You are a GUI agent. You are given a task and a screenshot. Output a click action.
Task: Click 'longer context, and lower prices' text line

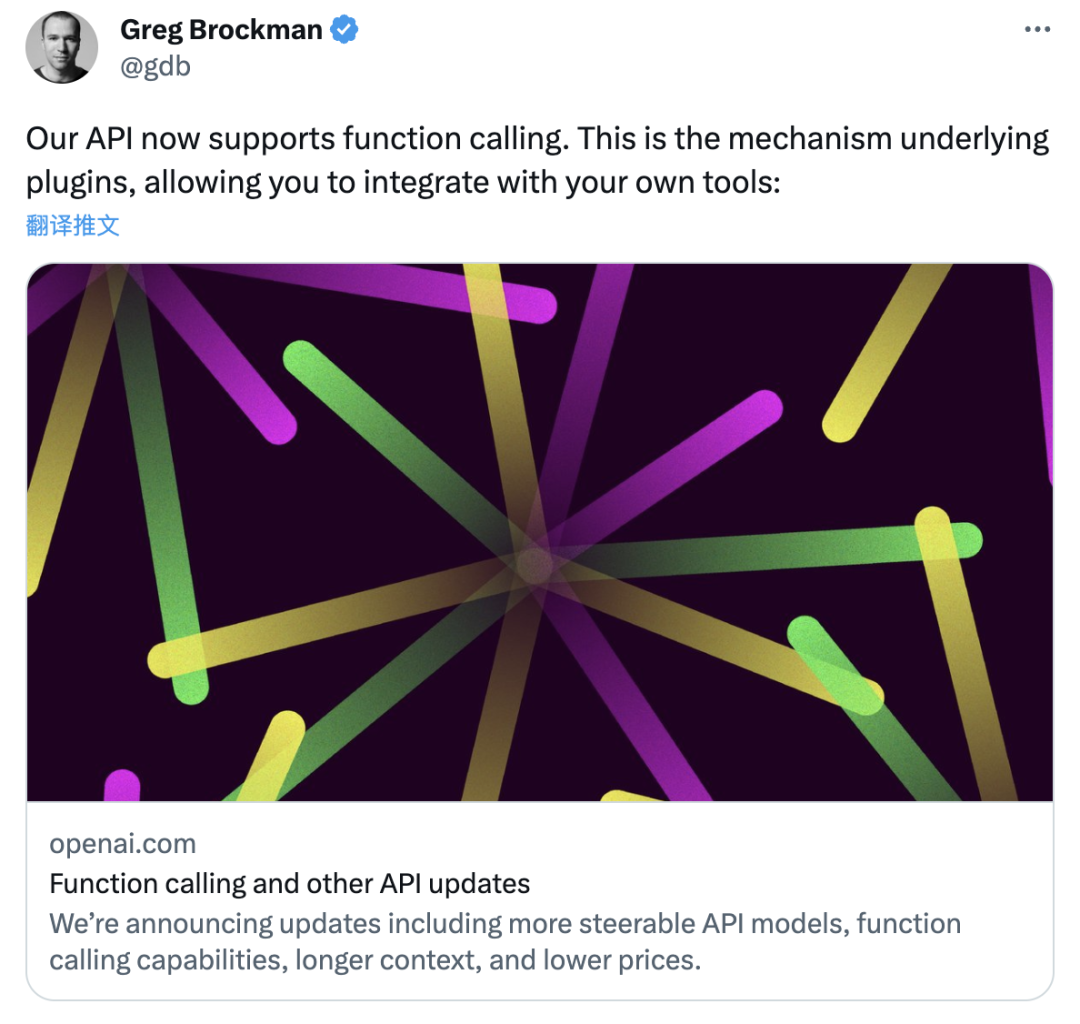(x=498, y=960)
